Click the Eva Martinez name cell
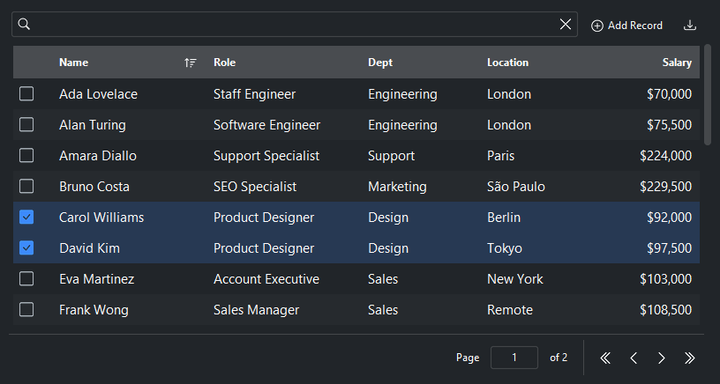The height and width of the screenshot is (384, 720). pos(96,279)
